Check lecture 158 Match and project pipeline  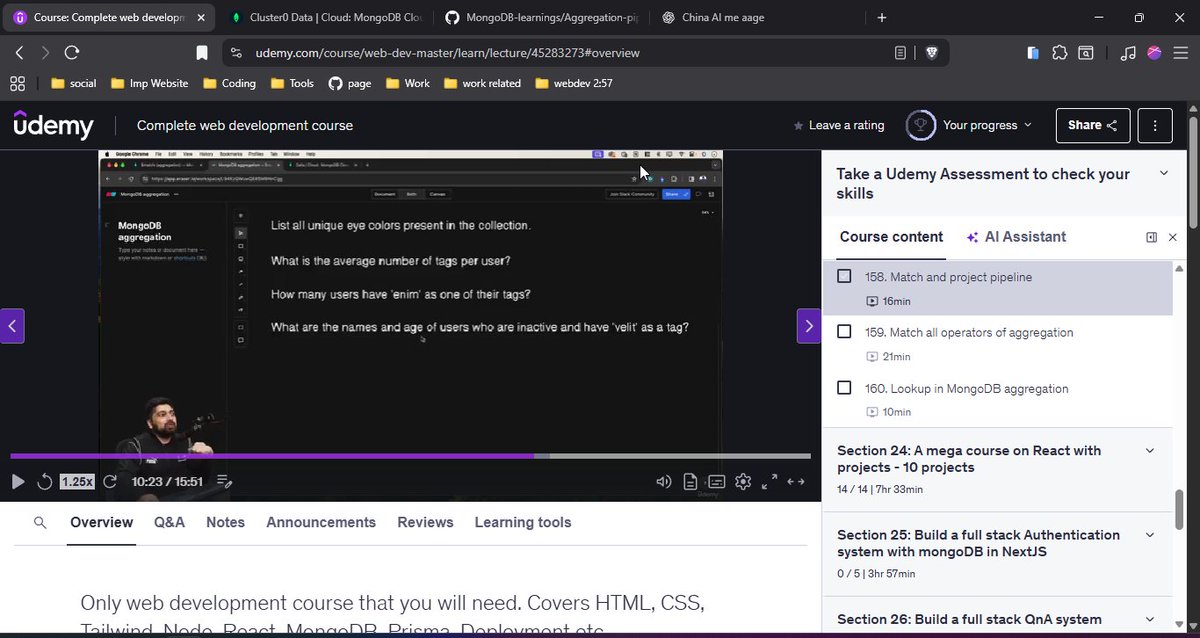[x=844, y=276]
